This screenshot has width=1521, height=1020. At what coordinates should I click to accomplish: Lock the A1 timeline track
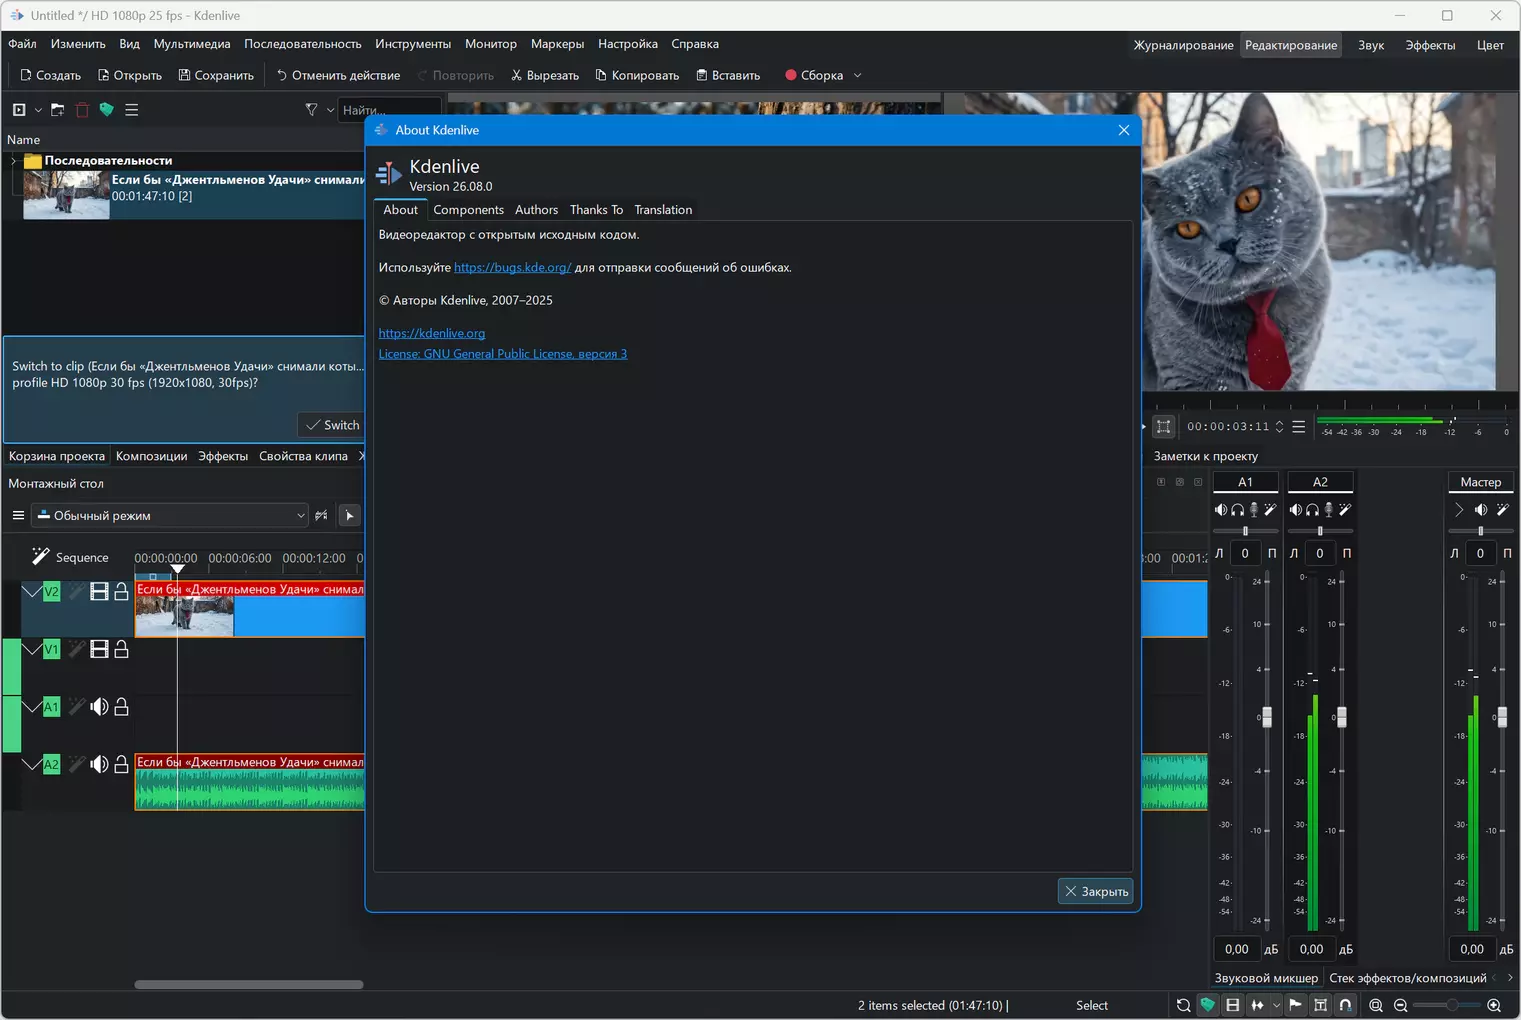[121, 707]
